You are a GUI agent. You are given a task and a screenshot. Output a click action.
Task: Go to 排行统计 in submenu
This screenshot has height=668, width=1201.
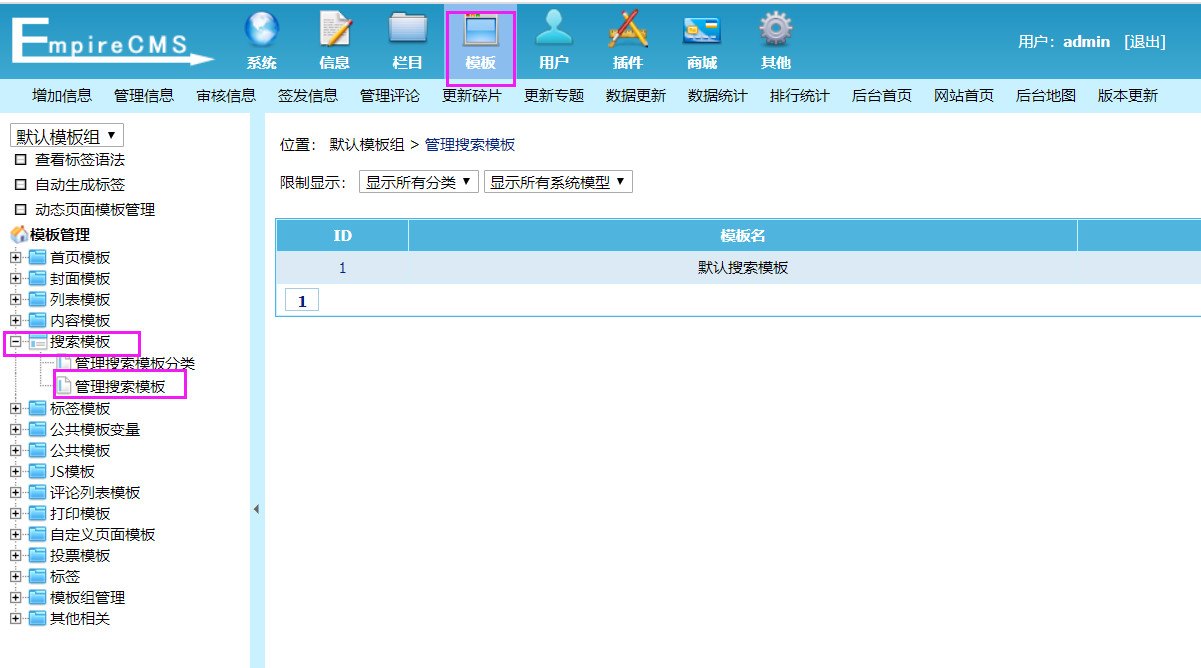coord(800,96)
